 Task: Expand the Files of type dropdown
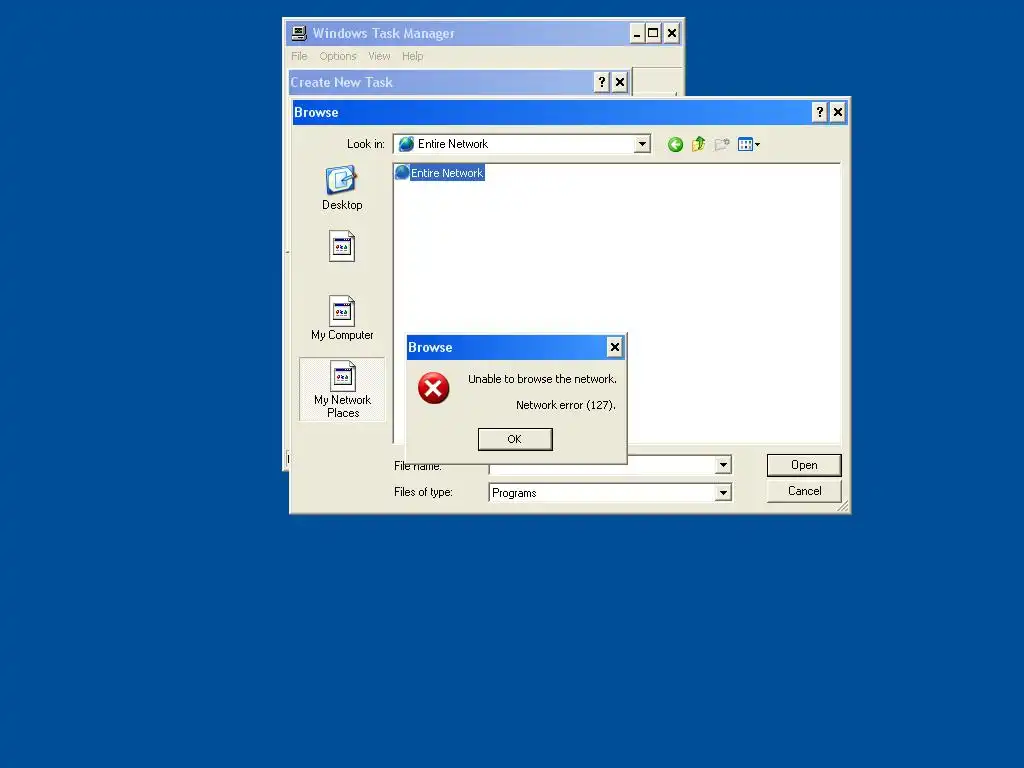723,492
